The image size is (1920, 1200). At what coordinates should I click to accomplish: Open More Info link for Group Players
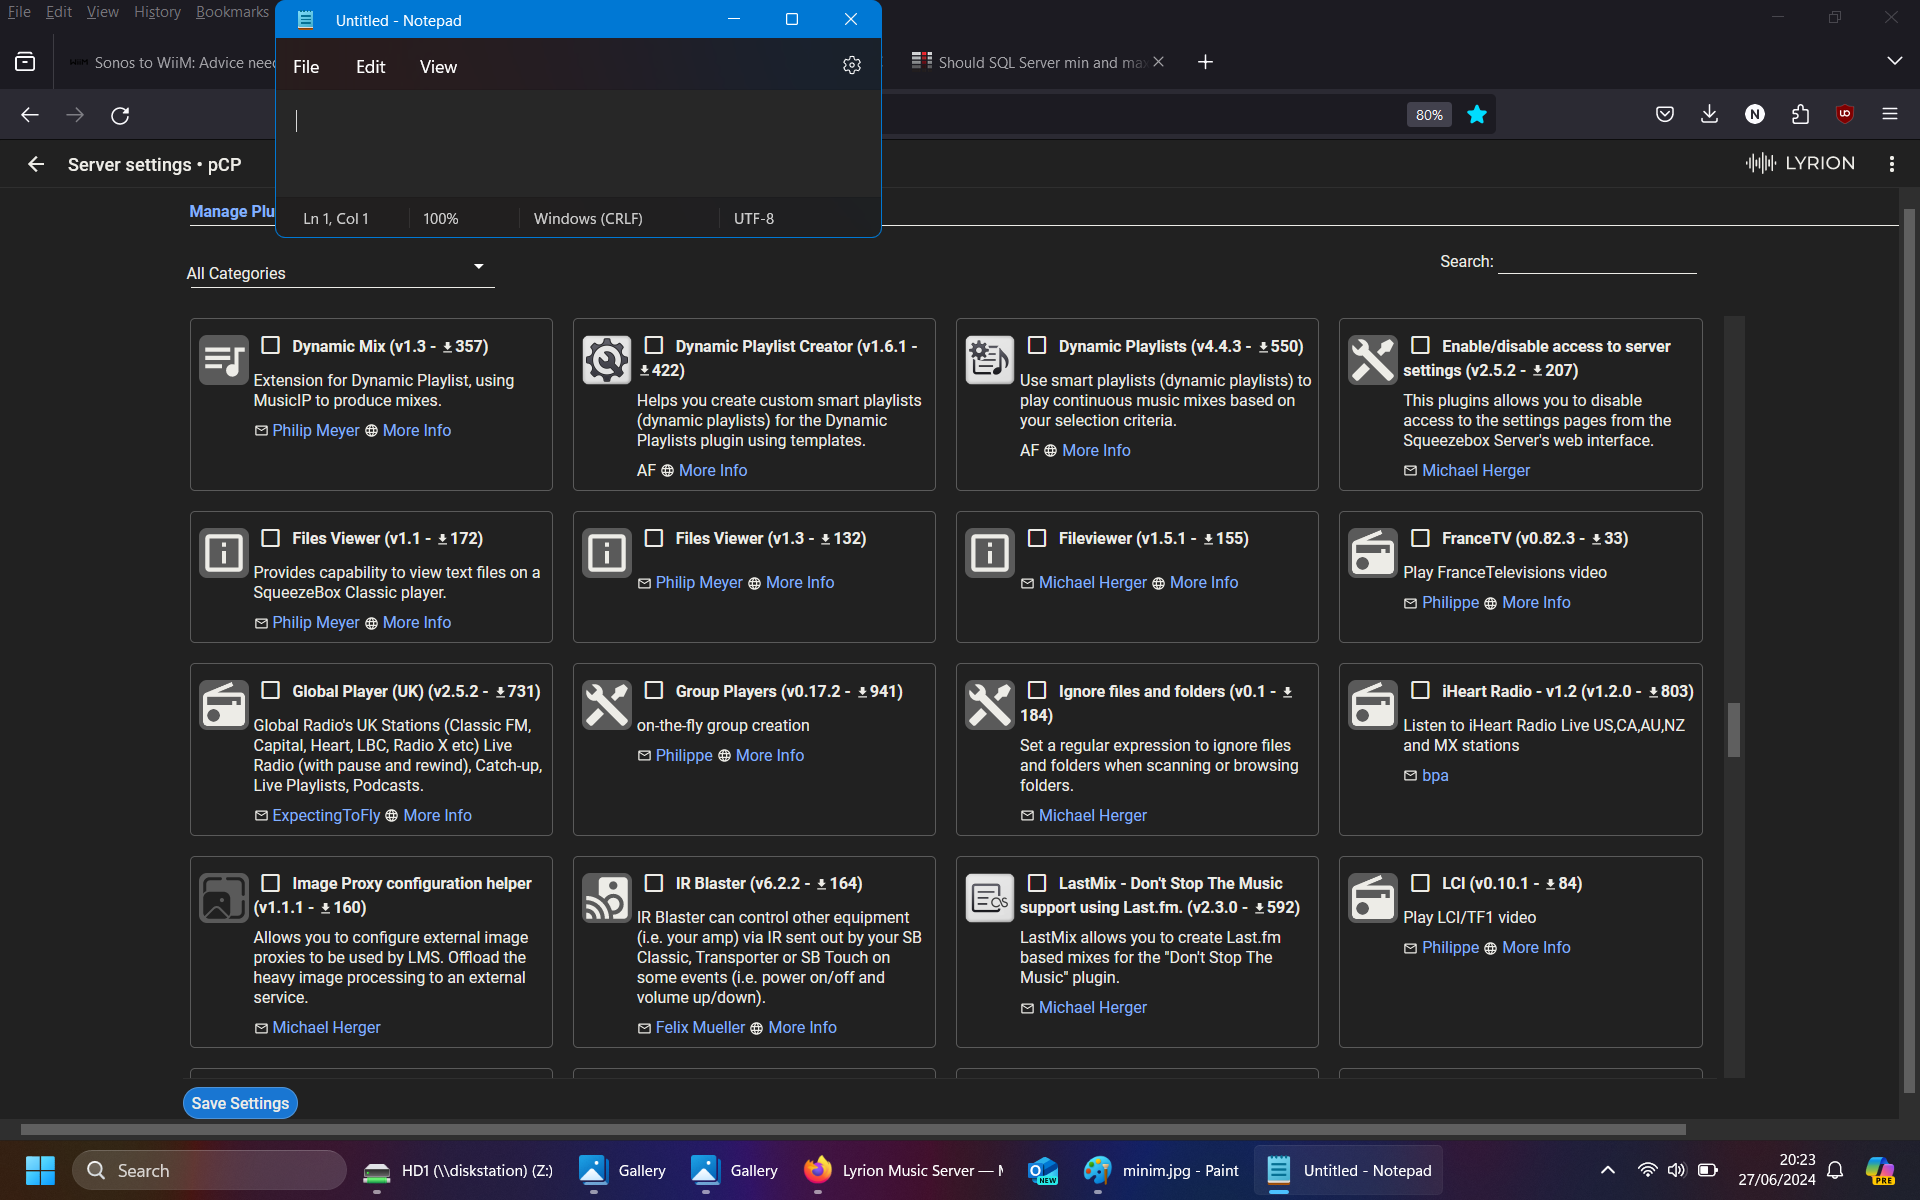coord(769,755)
